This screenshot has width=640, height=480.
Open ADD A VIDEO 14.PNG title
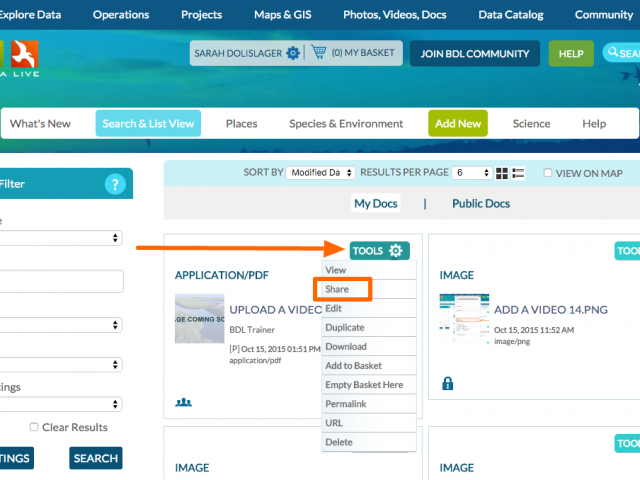551,310
